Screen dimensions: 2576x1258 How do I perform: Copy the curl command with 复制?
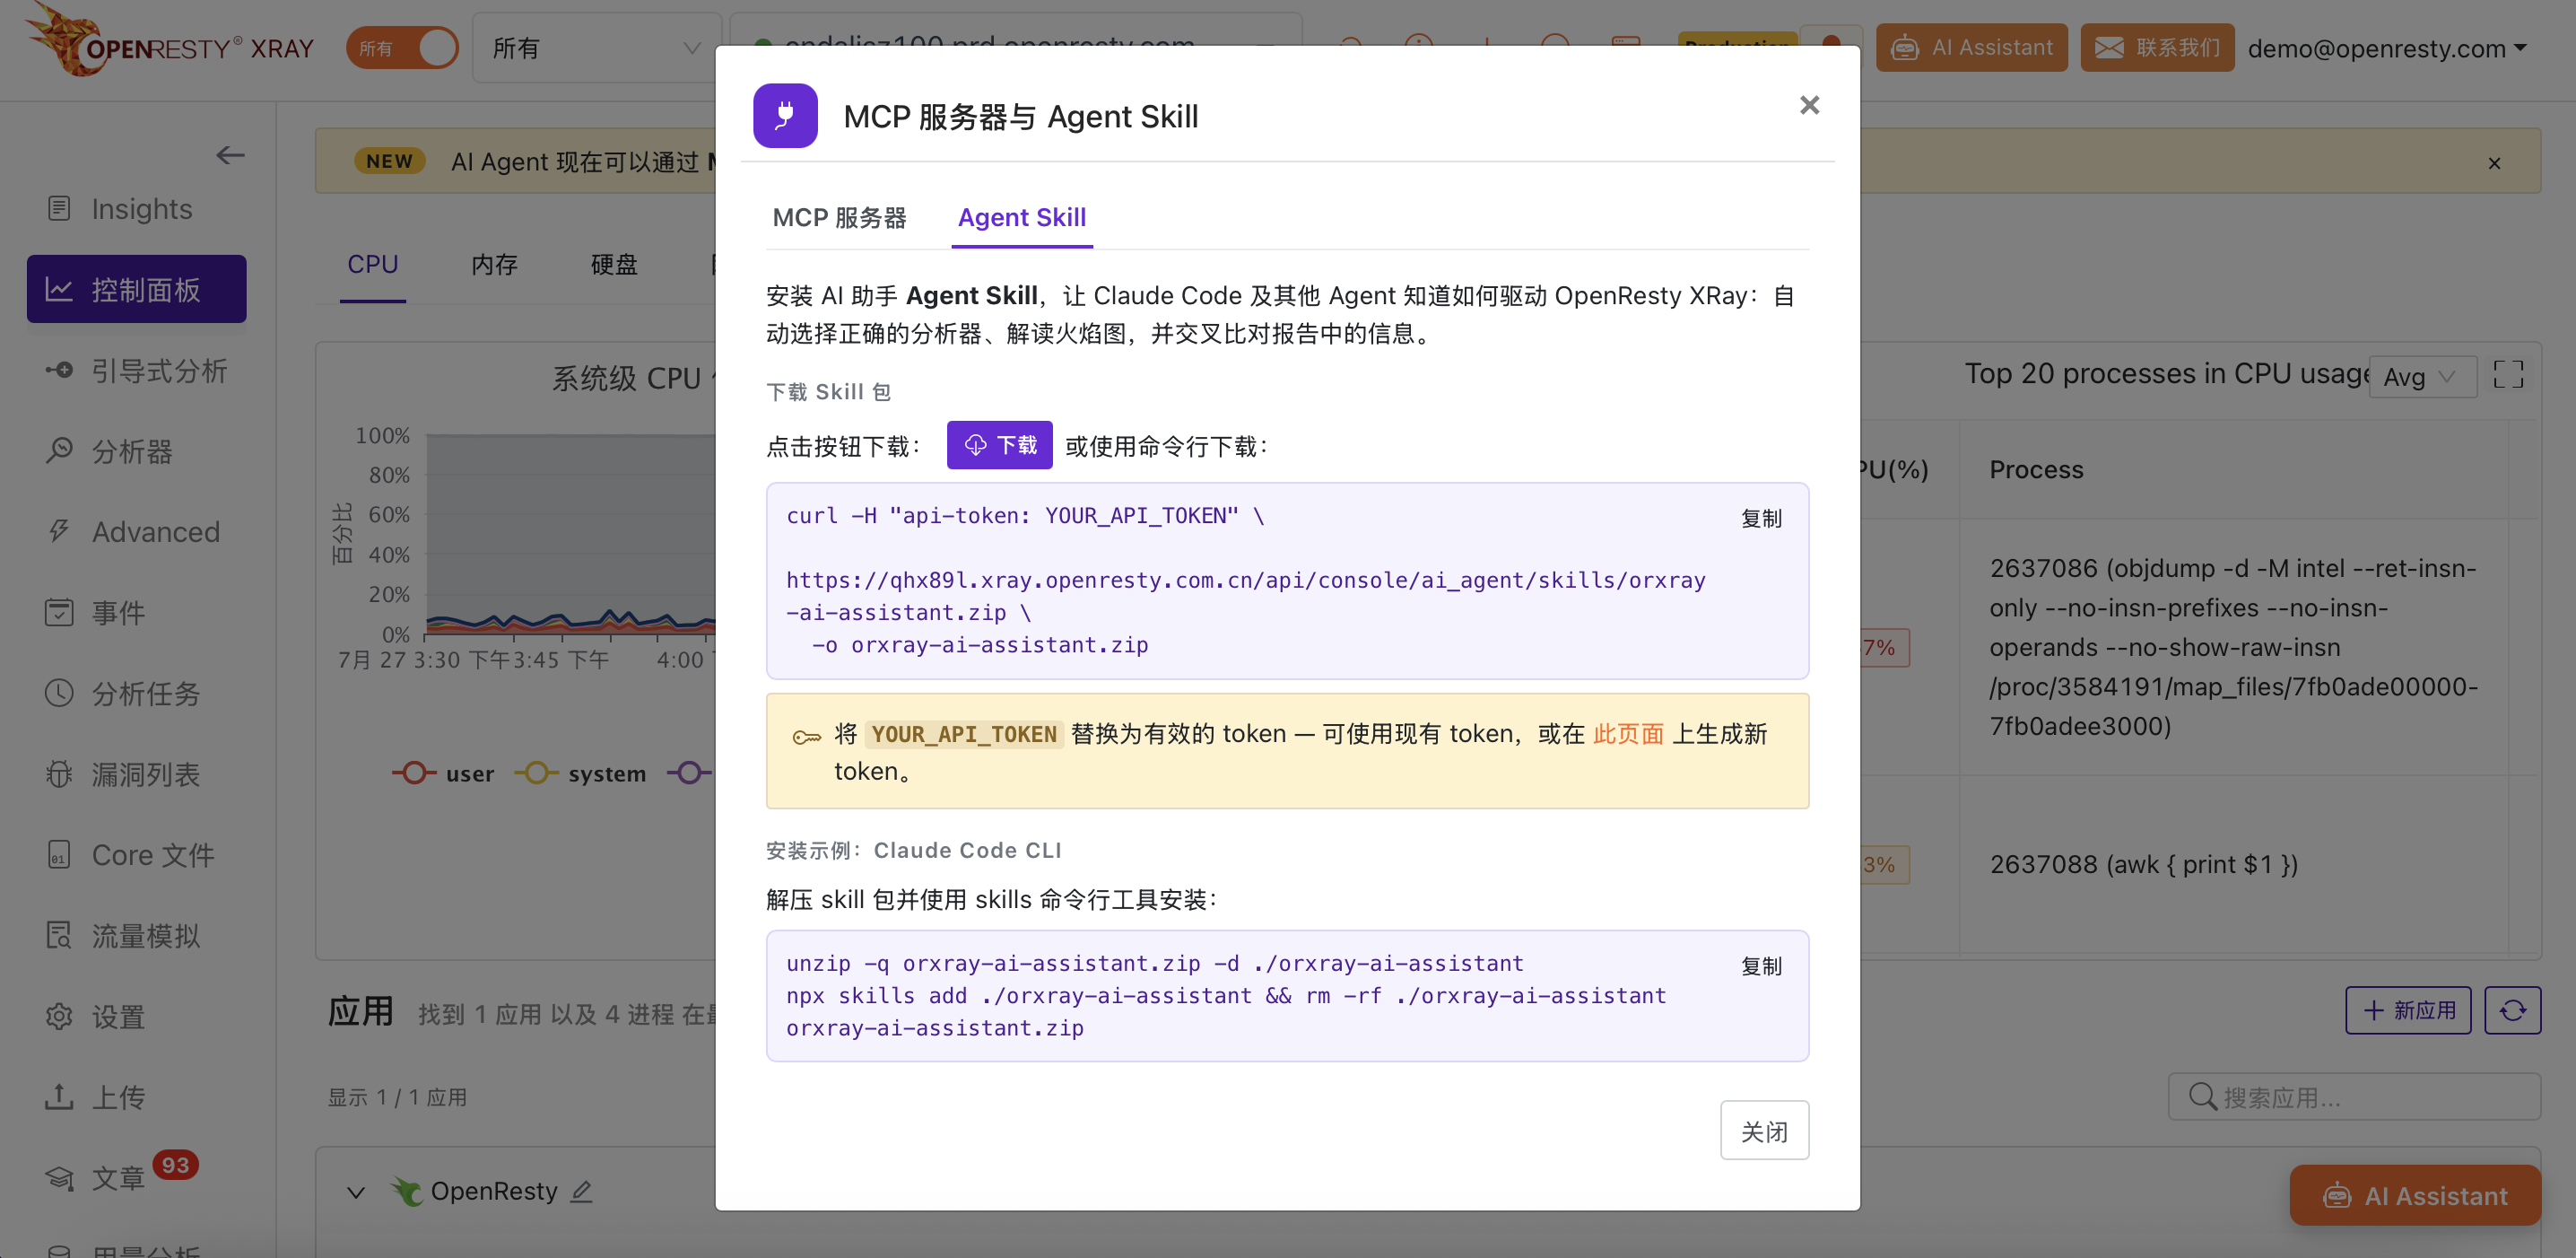coord(1761,518)
